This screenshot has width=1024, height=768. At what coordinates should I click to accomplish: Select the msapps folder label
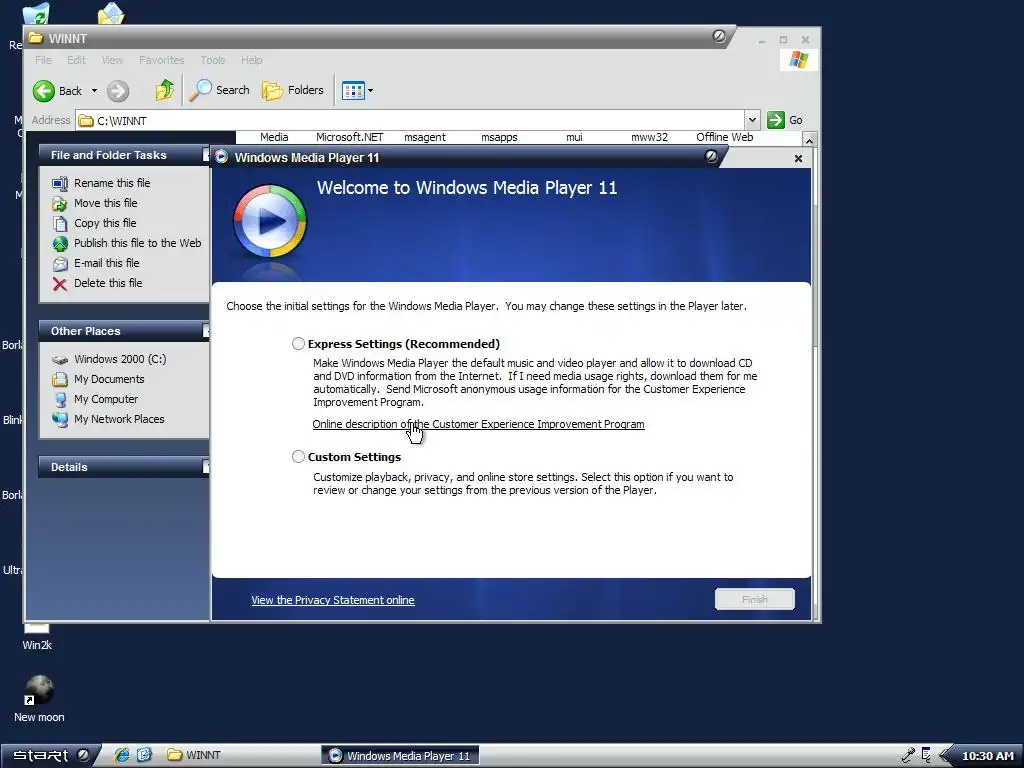pos(499,137)
